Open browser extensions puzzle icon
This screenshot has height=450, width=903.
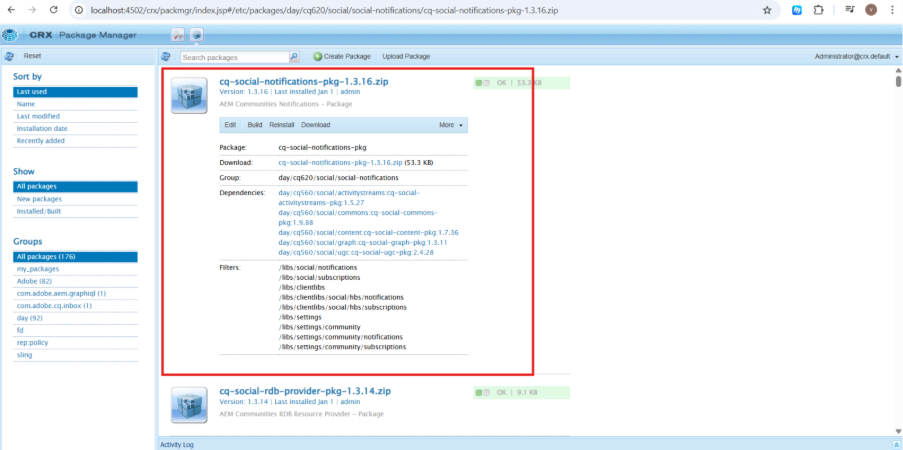coord(819,10)
